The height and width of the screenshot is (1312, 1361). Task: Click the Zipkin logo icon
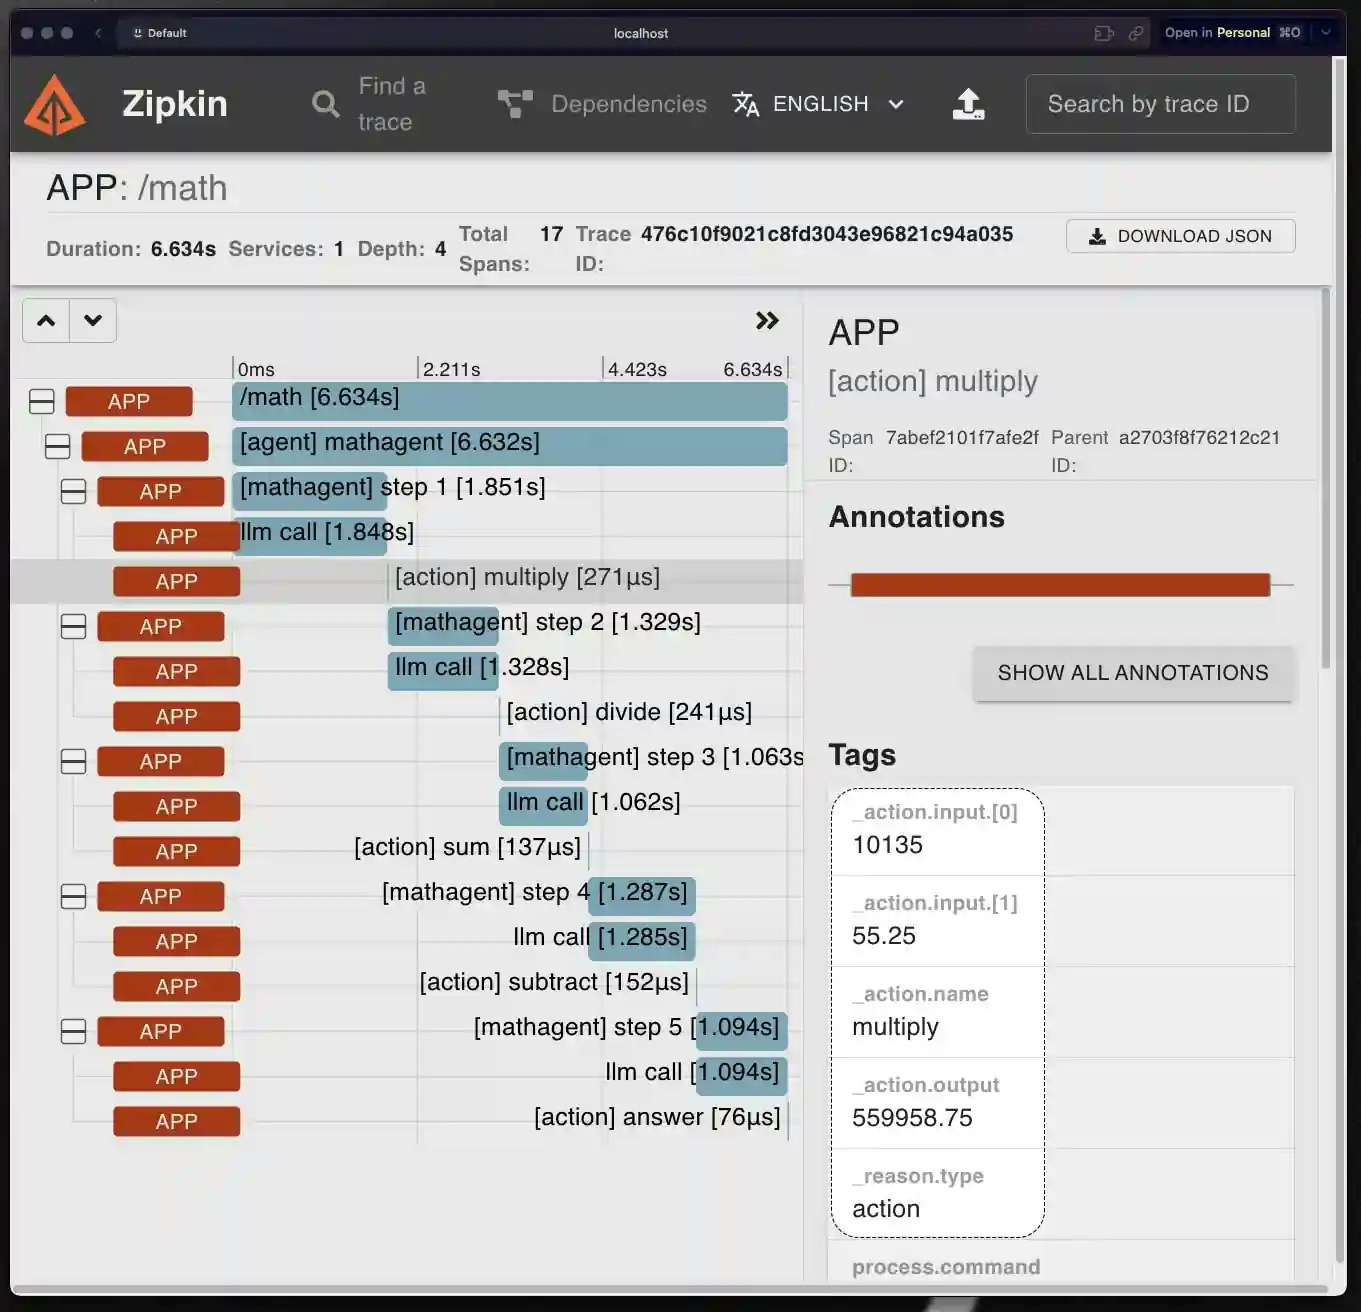(x=55, y=104)
